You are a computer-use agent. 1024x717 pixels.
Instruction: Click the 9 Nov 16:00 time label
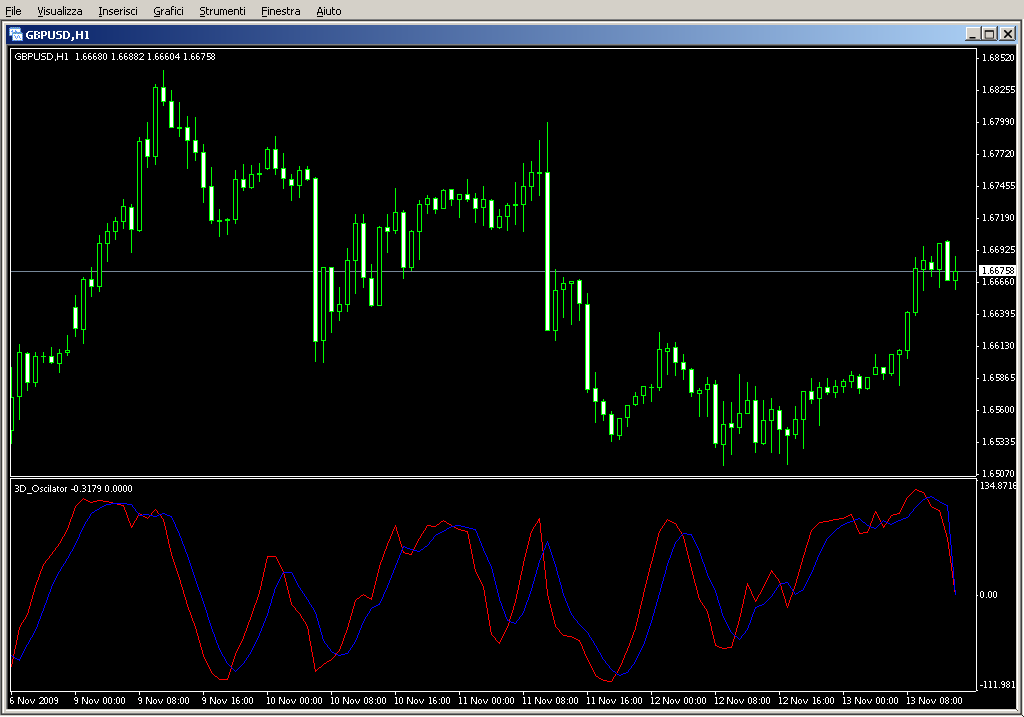click(227, 700)
